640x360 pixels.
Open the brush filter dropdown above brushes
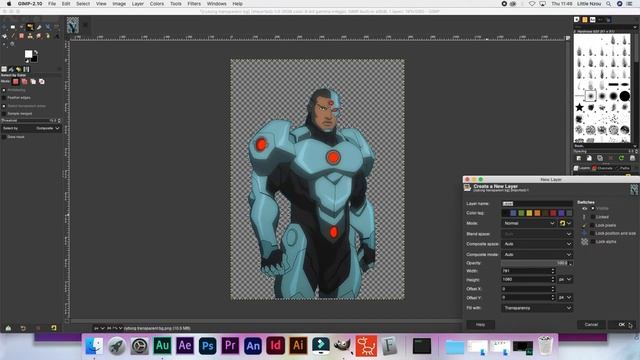tap(605, 27)
